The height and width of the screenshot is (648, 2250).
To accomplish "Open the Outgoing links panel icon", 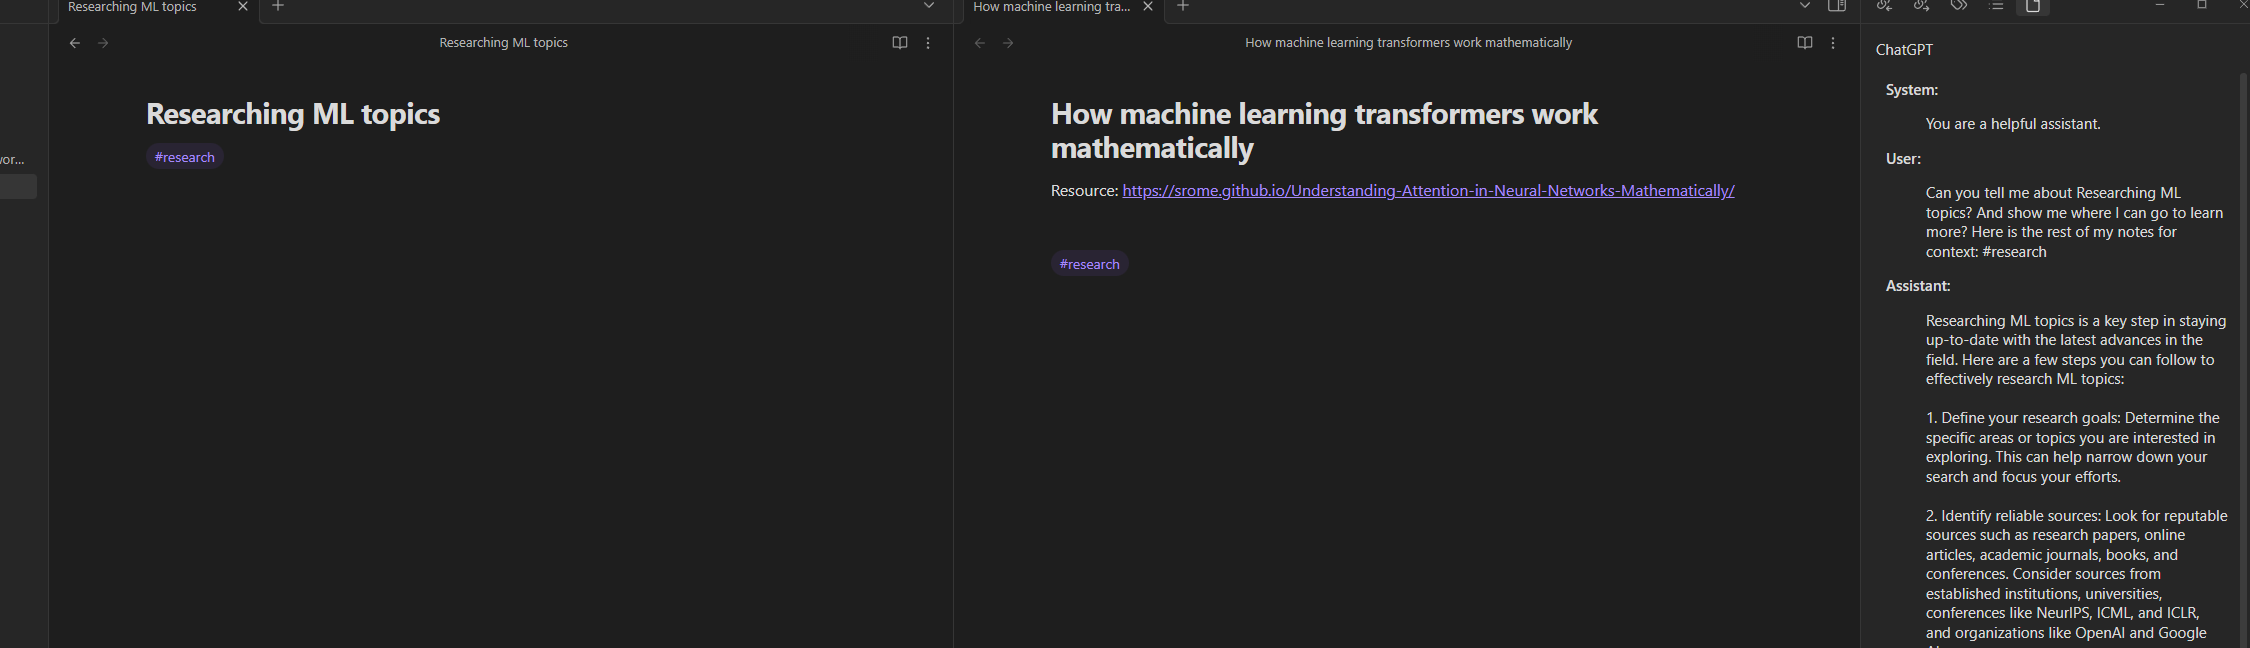I will coord(1921,5).
